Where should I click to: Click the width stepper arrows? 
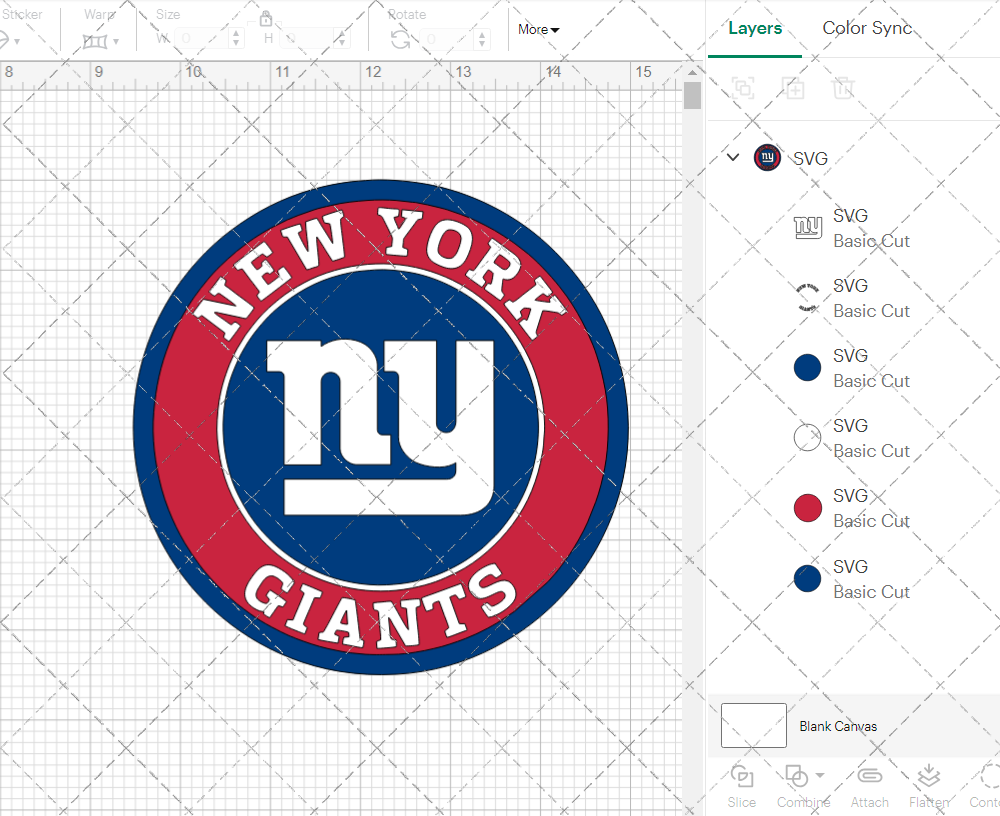pos(236,39)
